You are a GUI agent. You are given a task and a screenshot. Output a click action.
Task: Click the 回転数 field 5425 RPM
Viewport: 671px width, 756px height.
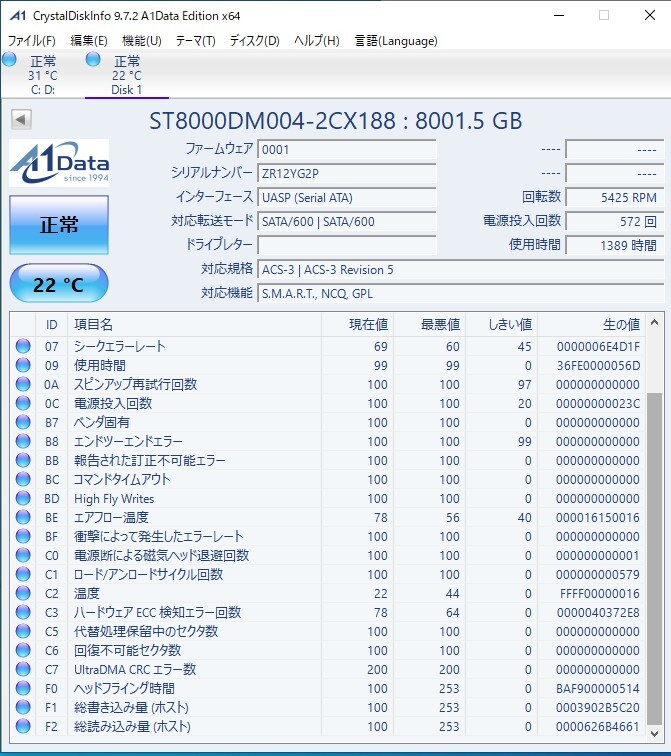coord(615,198)
